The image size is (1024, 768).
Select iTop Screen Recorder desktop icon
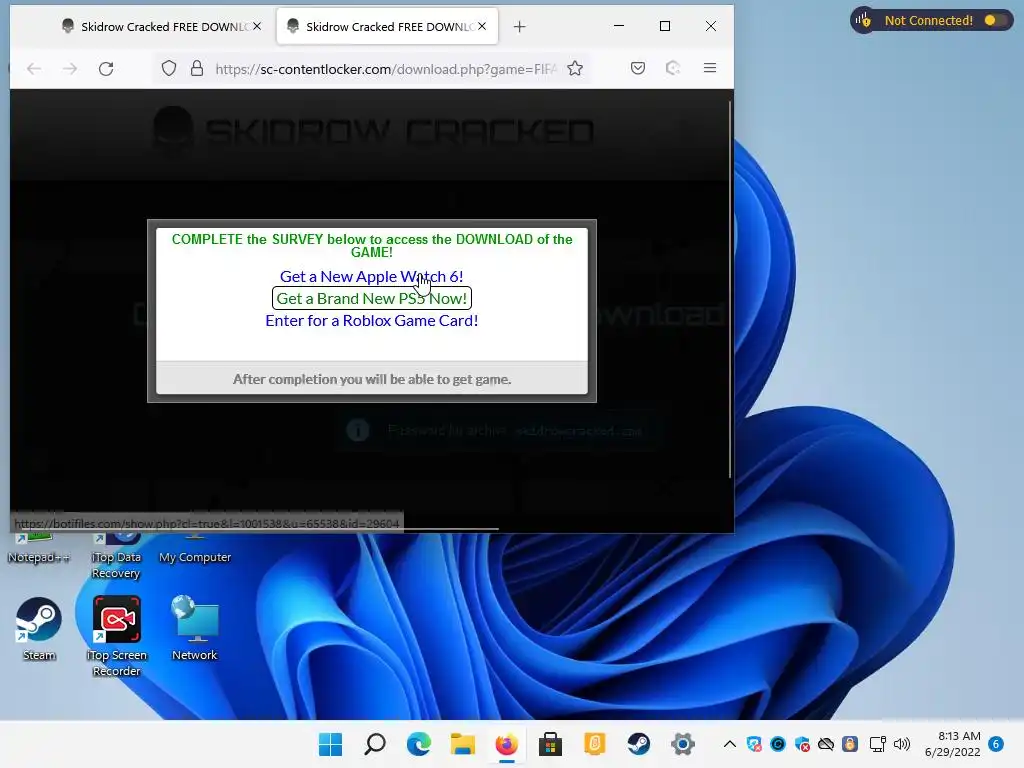tap(116, 636)
